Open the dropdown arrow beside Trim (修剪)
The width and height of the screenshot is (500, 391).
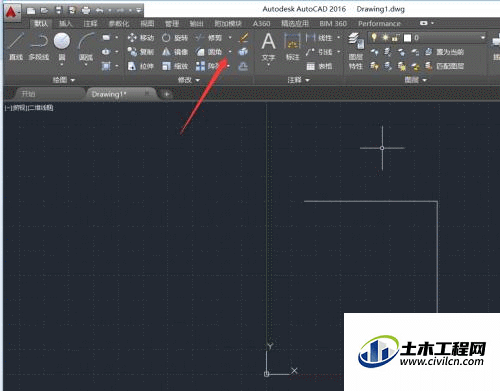230,38
